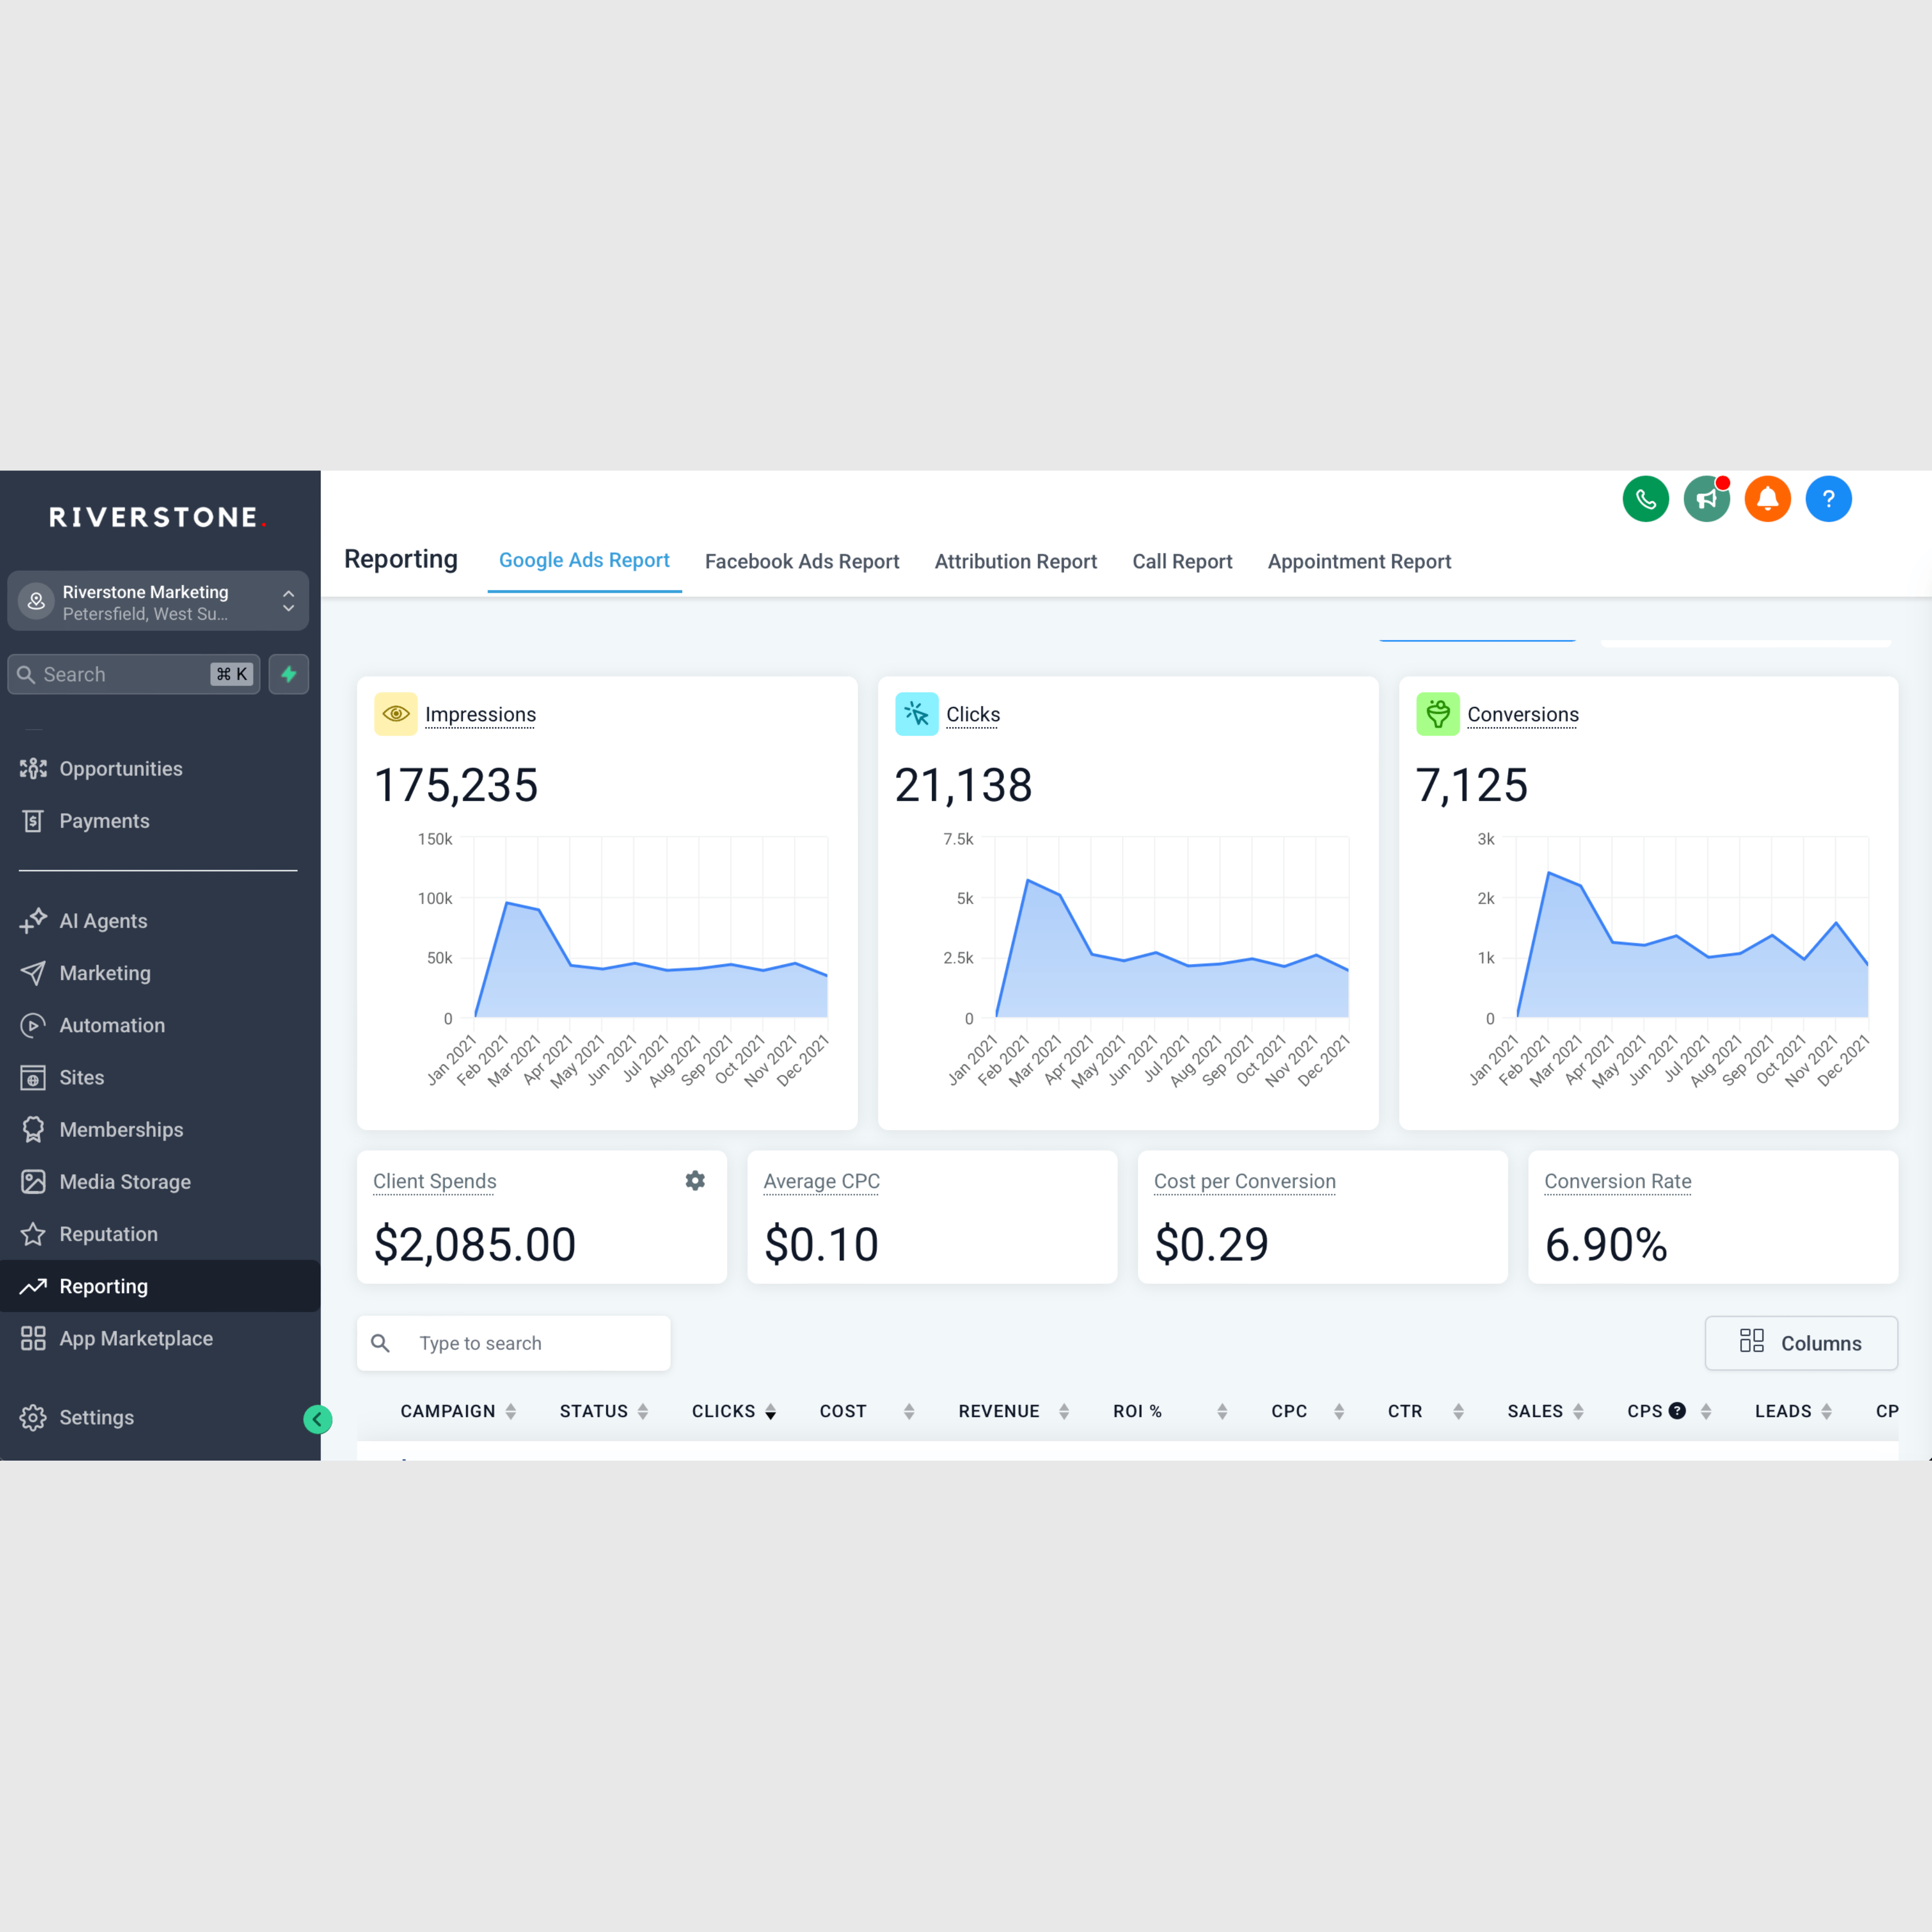
Task: Click the green phone call icon
Action: 1645,499
